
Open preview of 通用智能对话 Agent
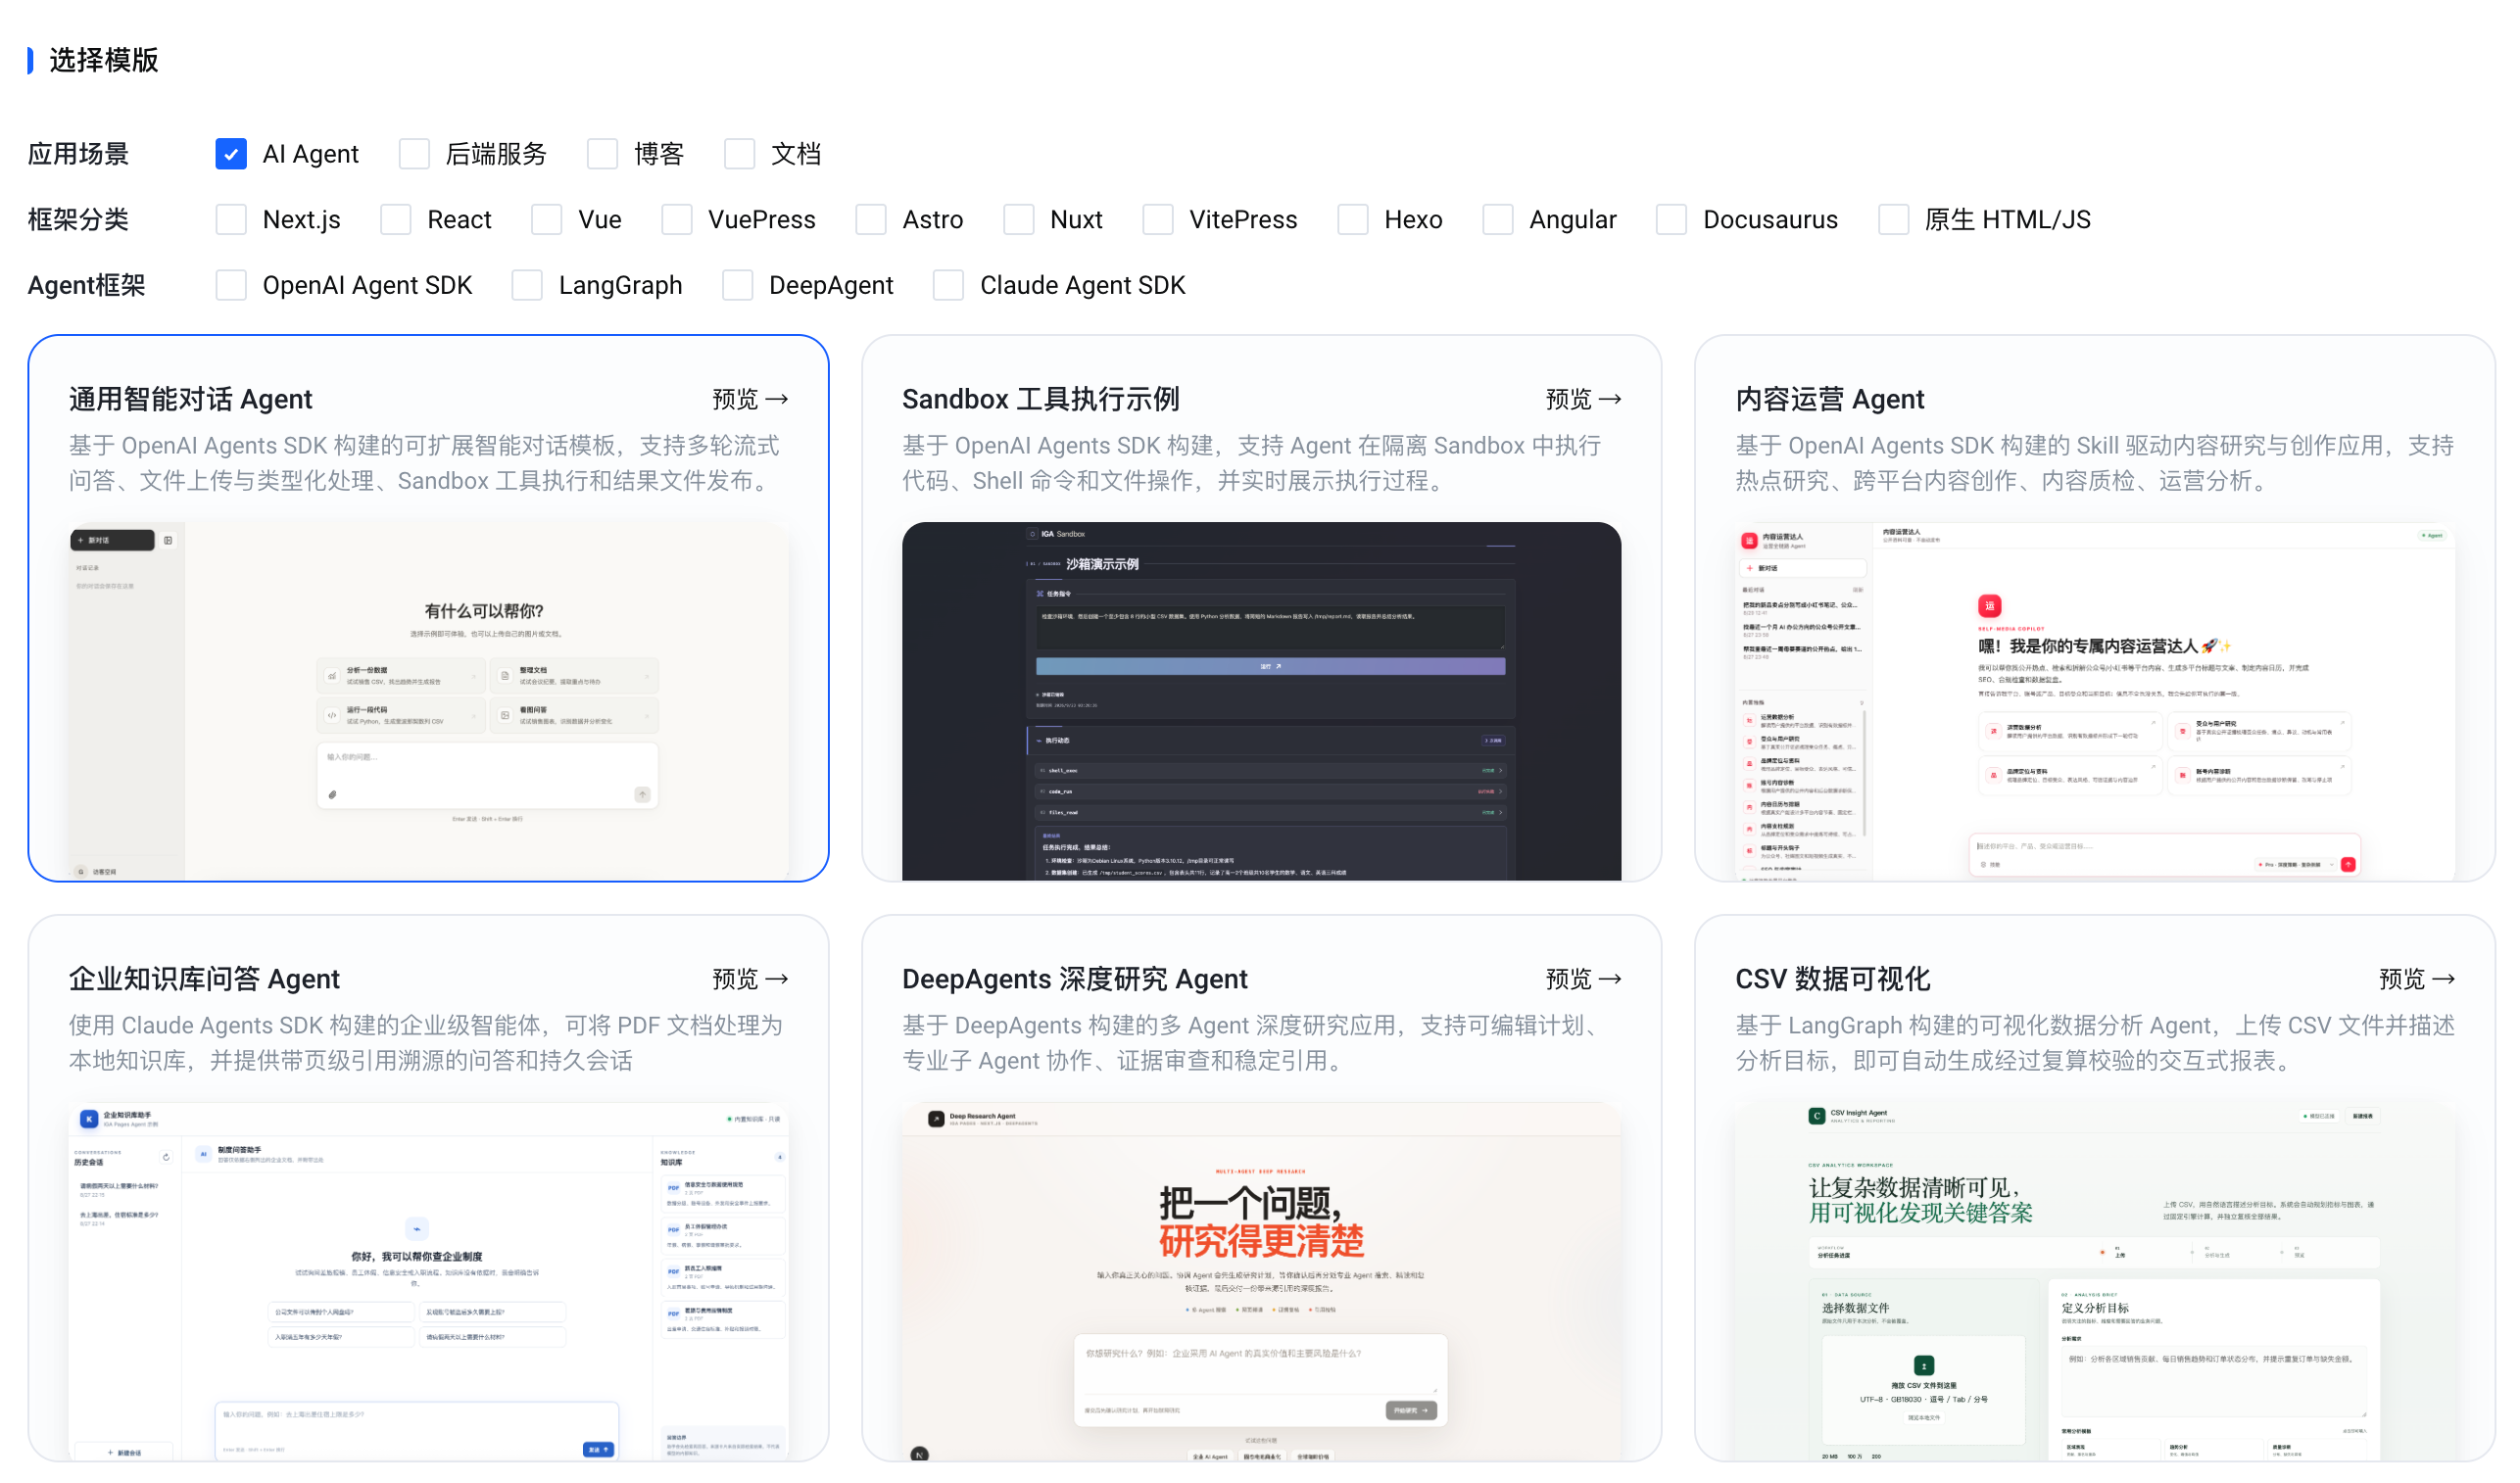750,400
